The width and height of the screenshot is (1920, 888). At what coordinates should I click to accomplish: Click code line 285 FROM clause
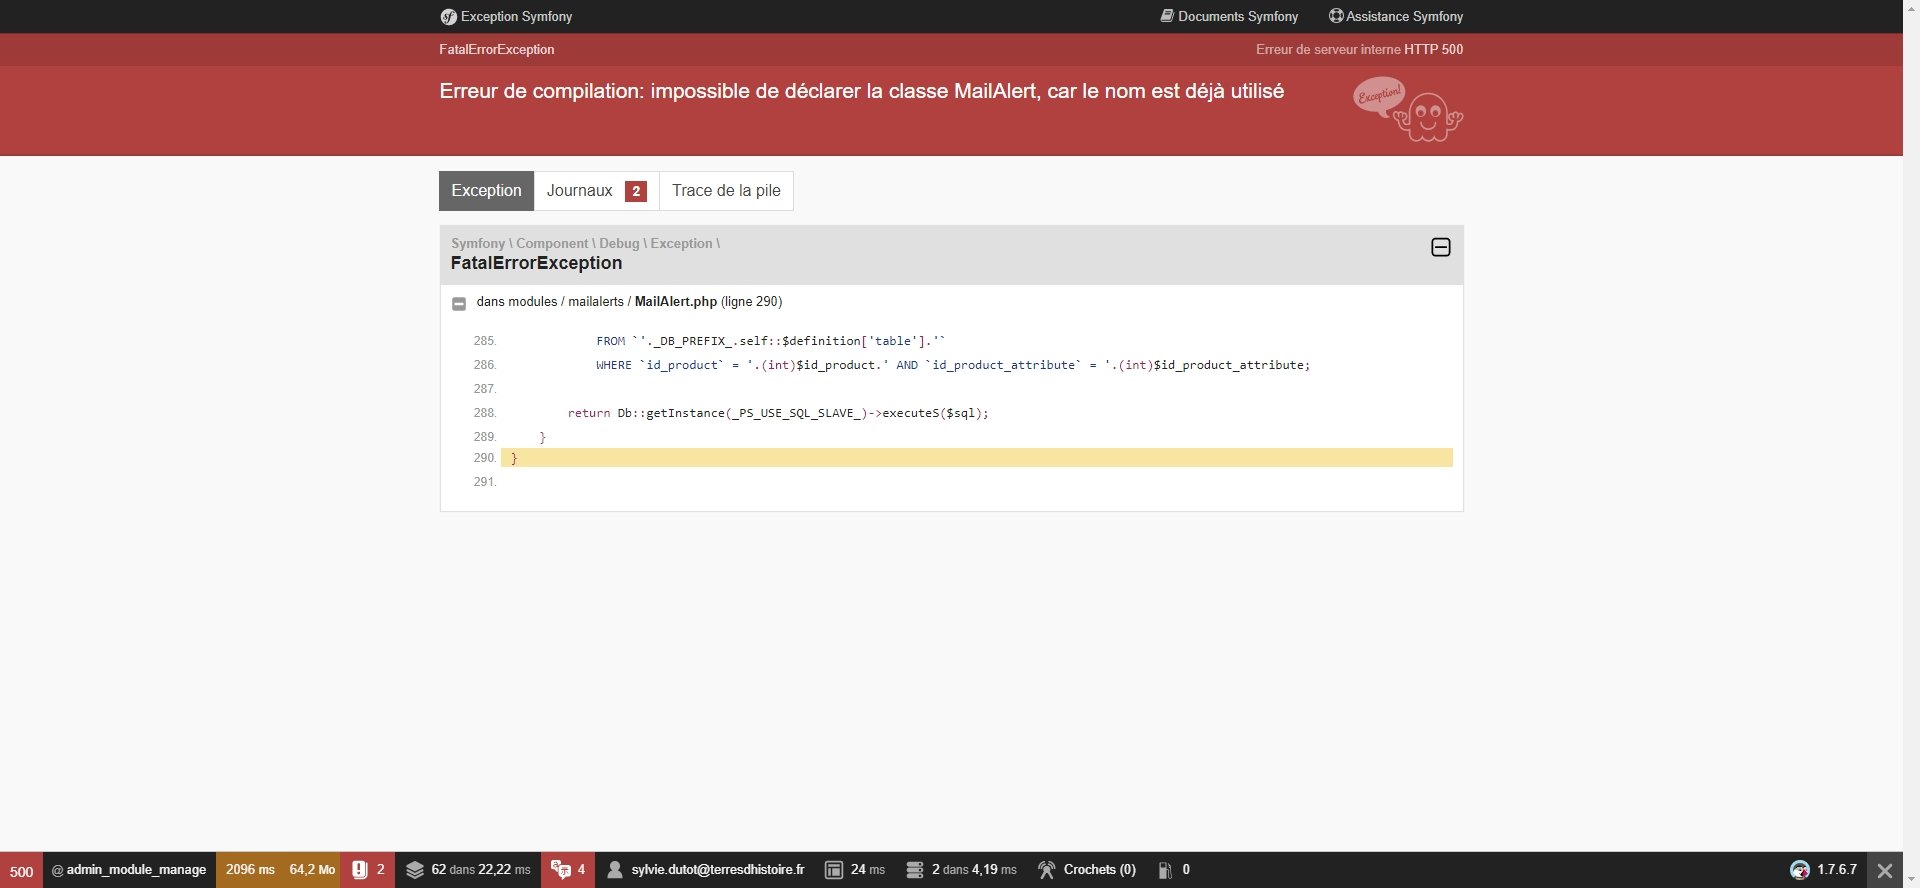point(770,341)
